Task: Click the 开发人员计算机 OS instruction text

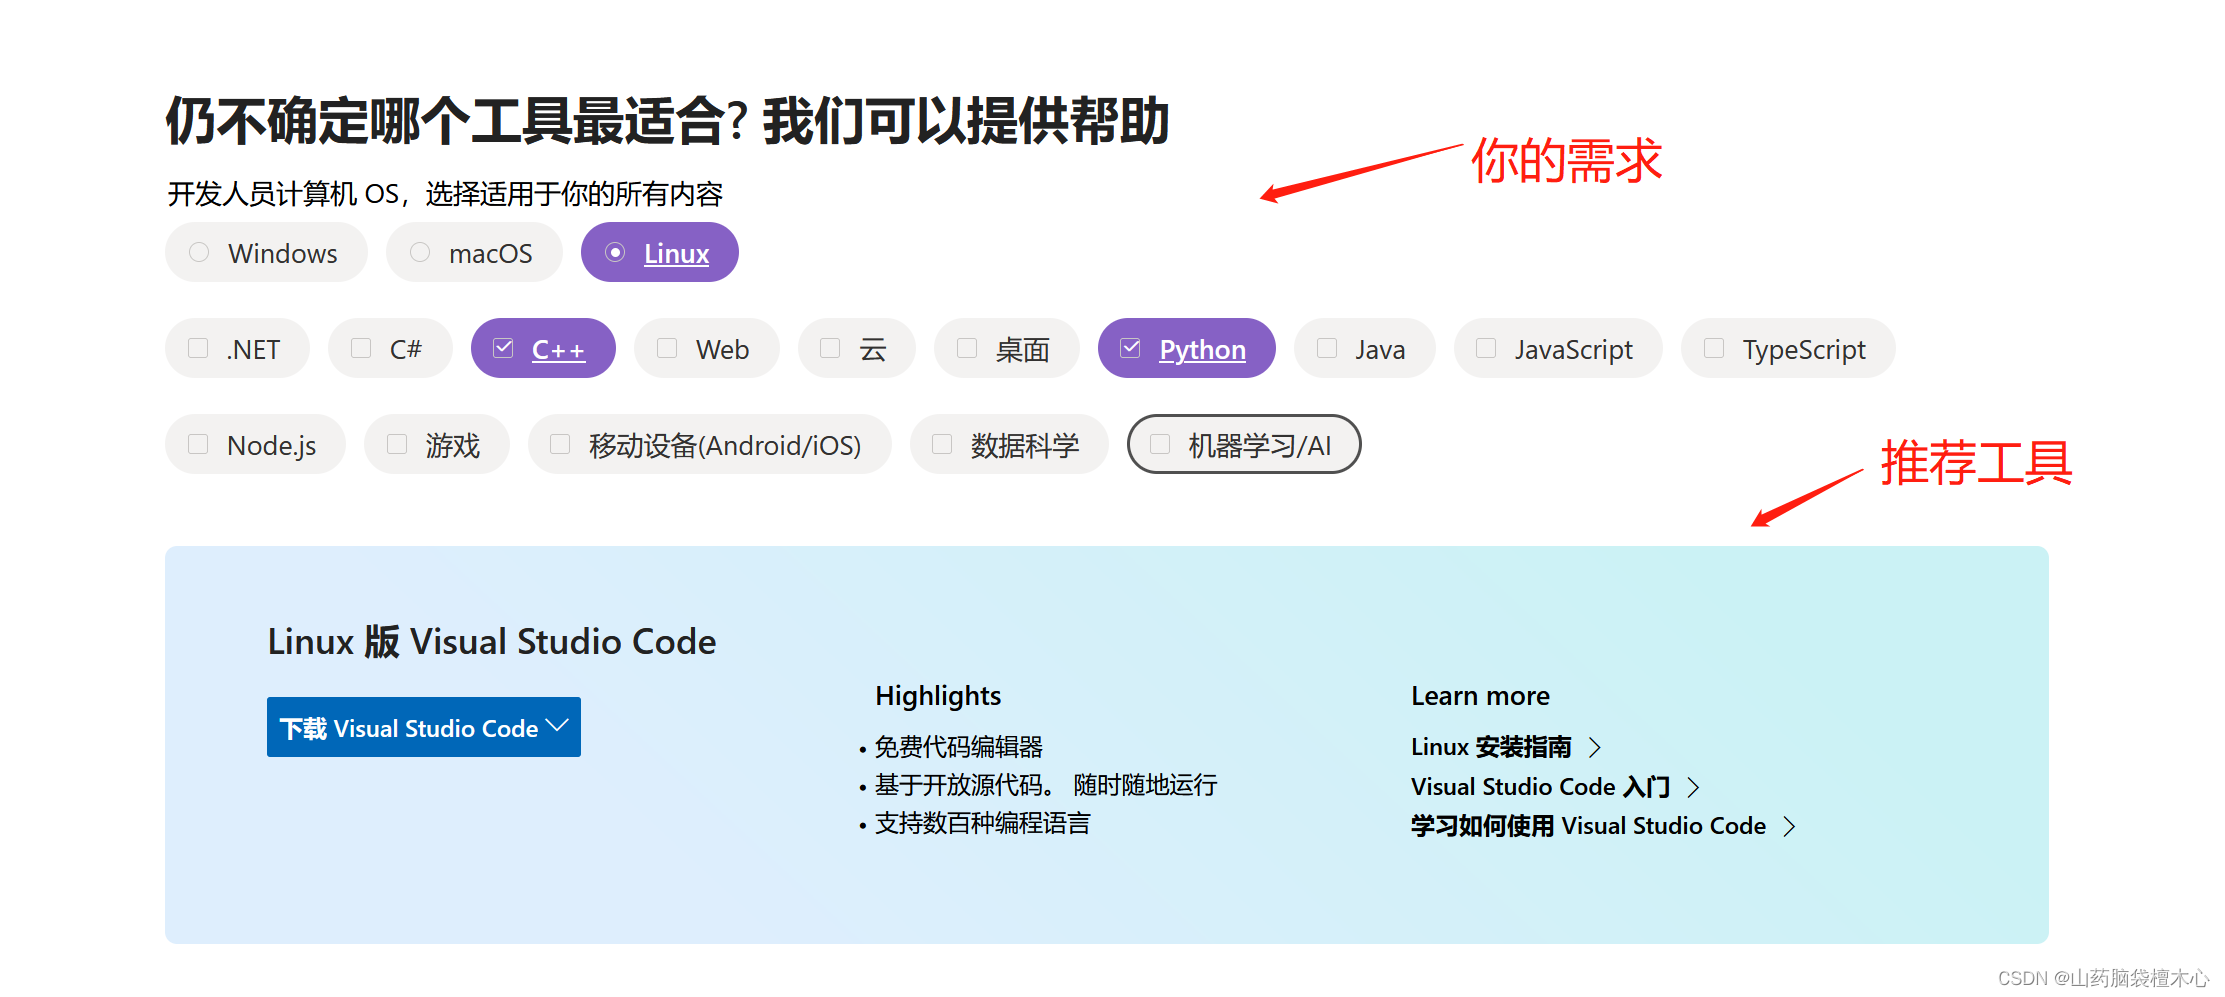Action: point(445,194)
